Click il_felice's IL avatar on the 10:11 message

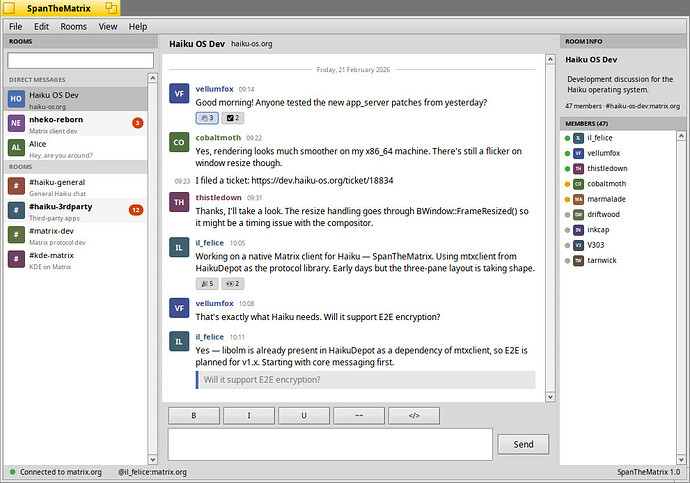[179, 341]
